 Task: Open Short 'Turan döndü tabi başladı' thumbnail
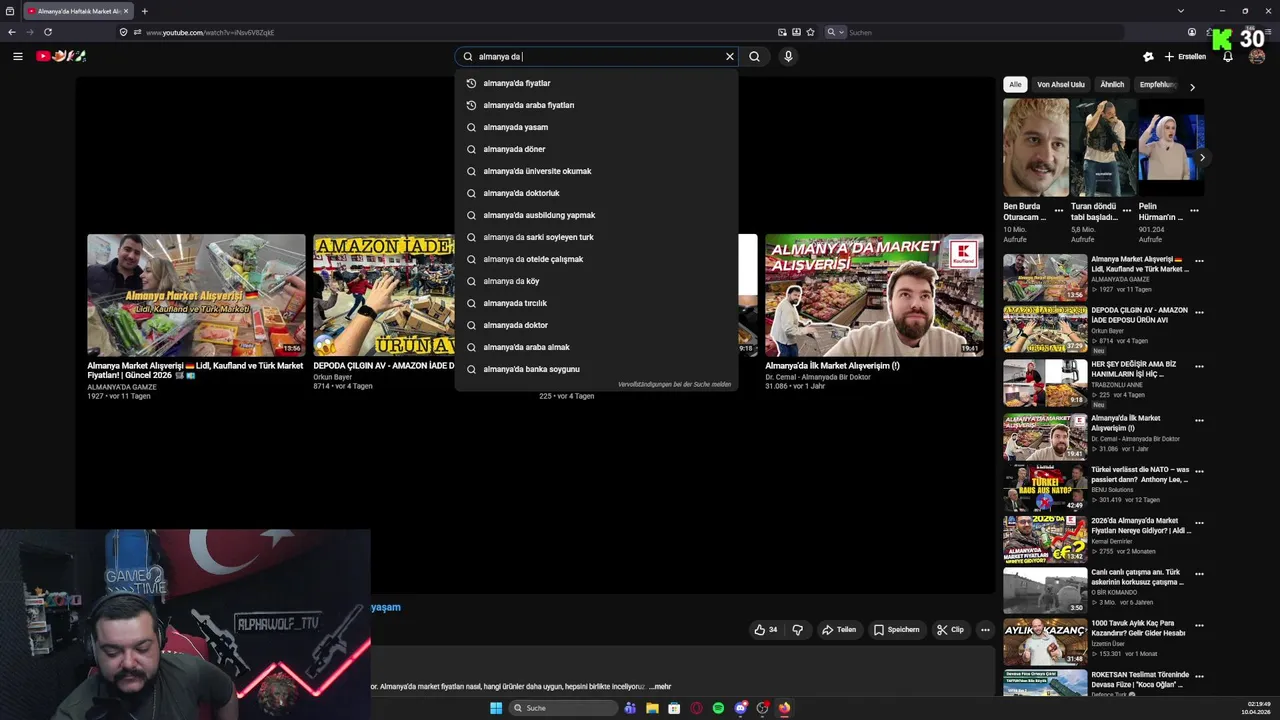[1103, 147]
